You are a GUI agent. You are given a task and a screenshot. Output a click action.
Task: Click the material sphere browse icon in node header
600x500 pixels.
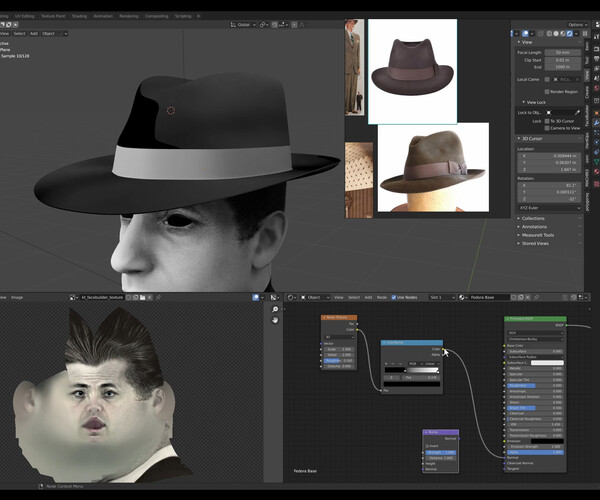pyautogui.click(x=463, y=297)
